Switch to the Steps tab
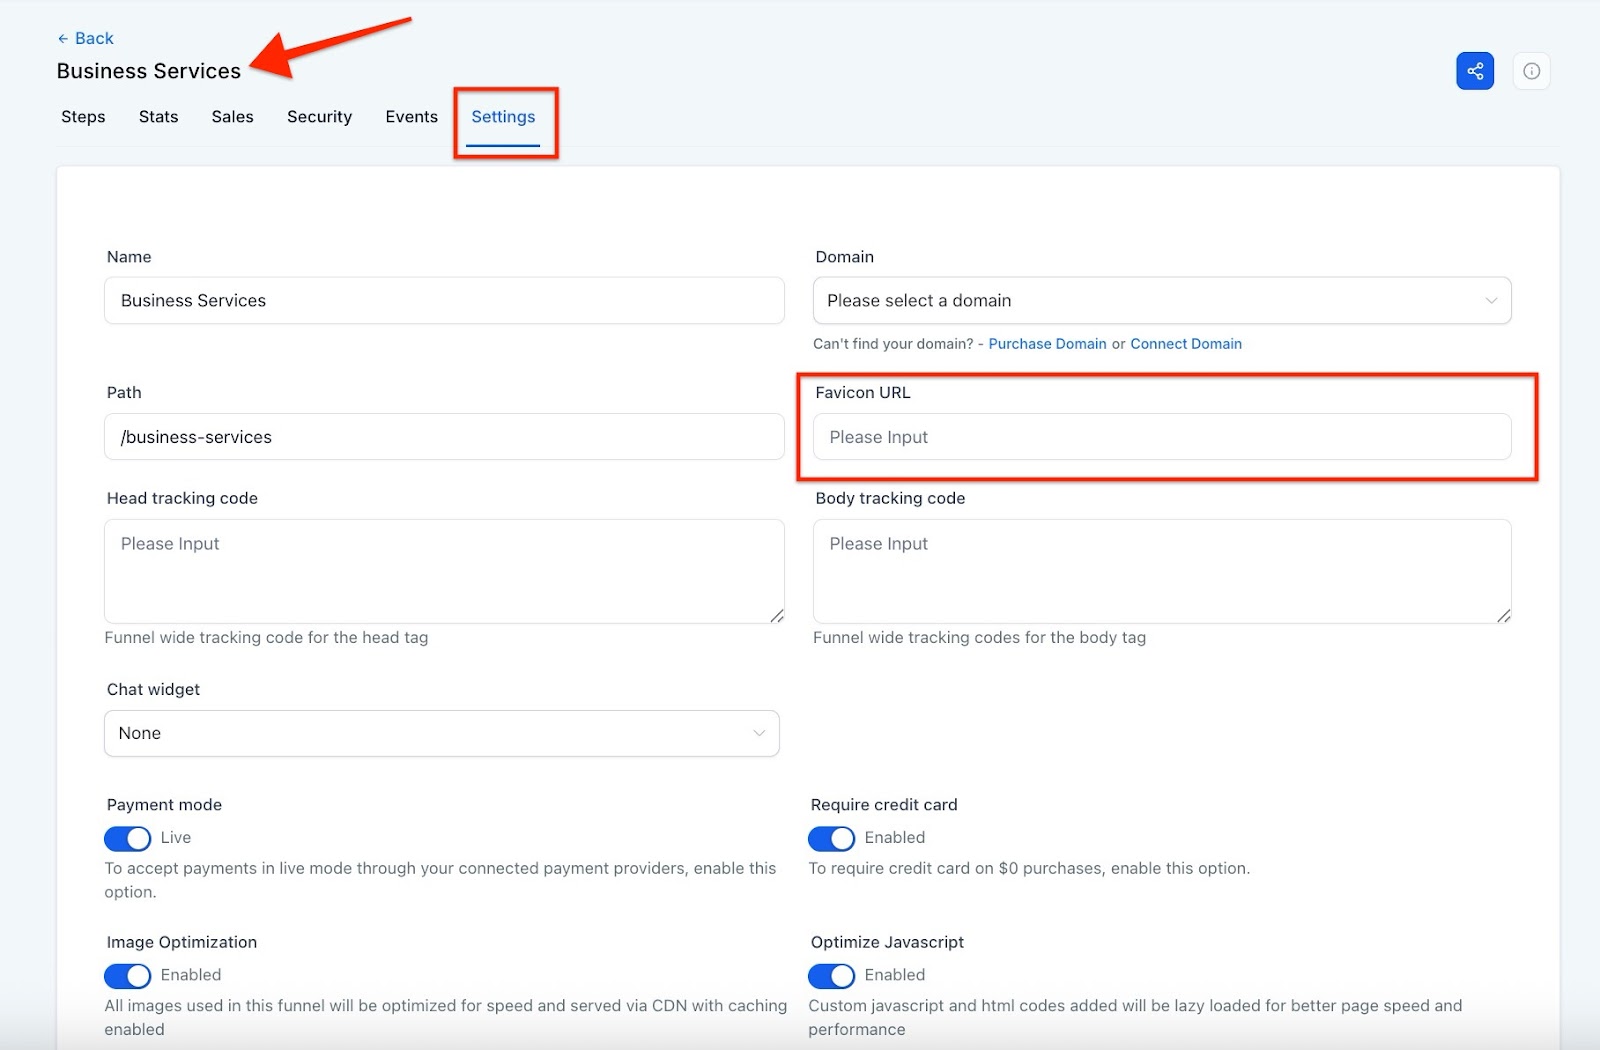The width and height of the screenshot is (1600, 1050). [x=83, y=117]
